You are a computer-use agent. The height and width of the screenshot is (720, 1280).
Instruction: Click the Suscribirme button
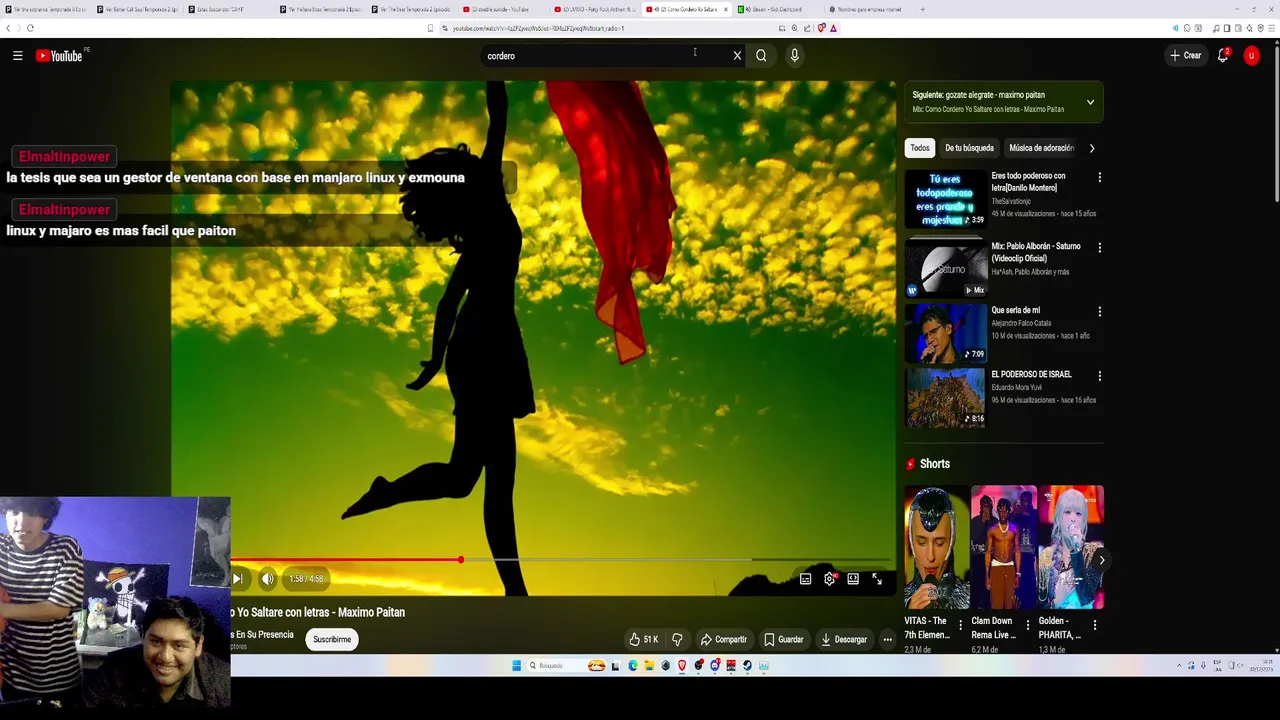pyautogui.click(x=332, y=639)
